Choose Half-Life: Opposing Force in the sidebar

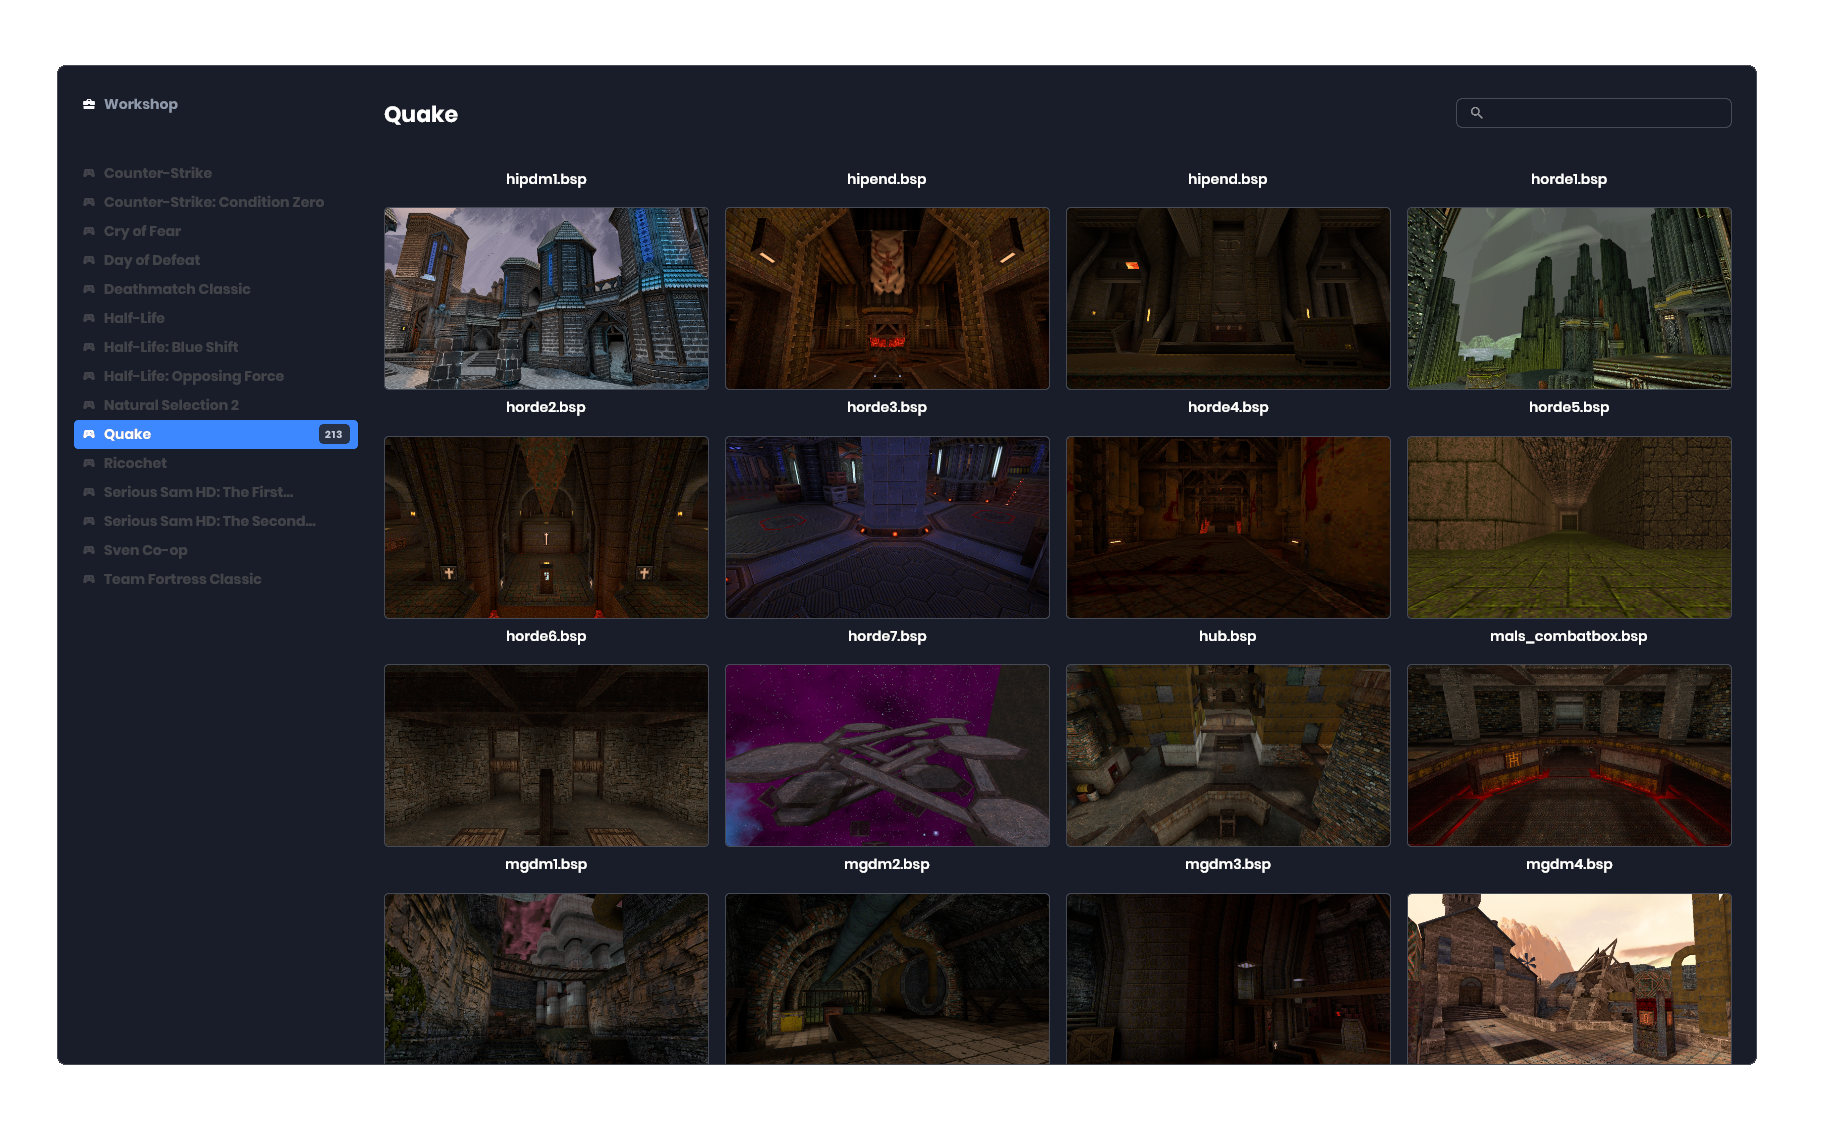(x=216, y=376)
